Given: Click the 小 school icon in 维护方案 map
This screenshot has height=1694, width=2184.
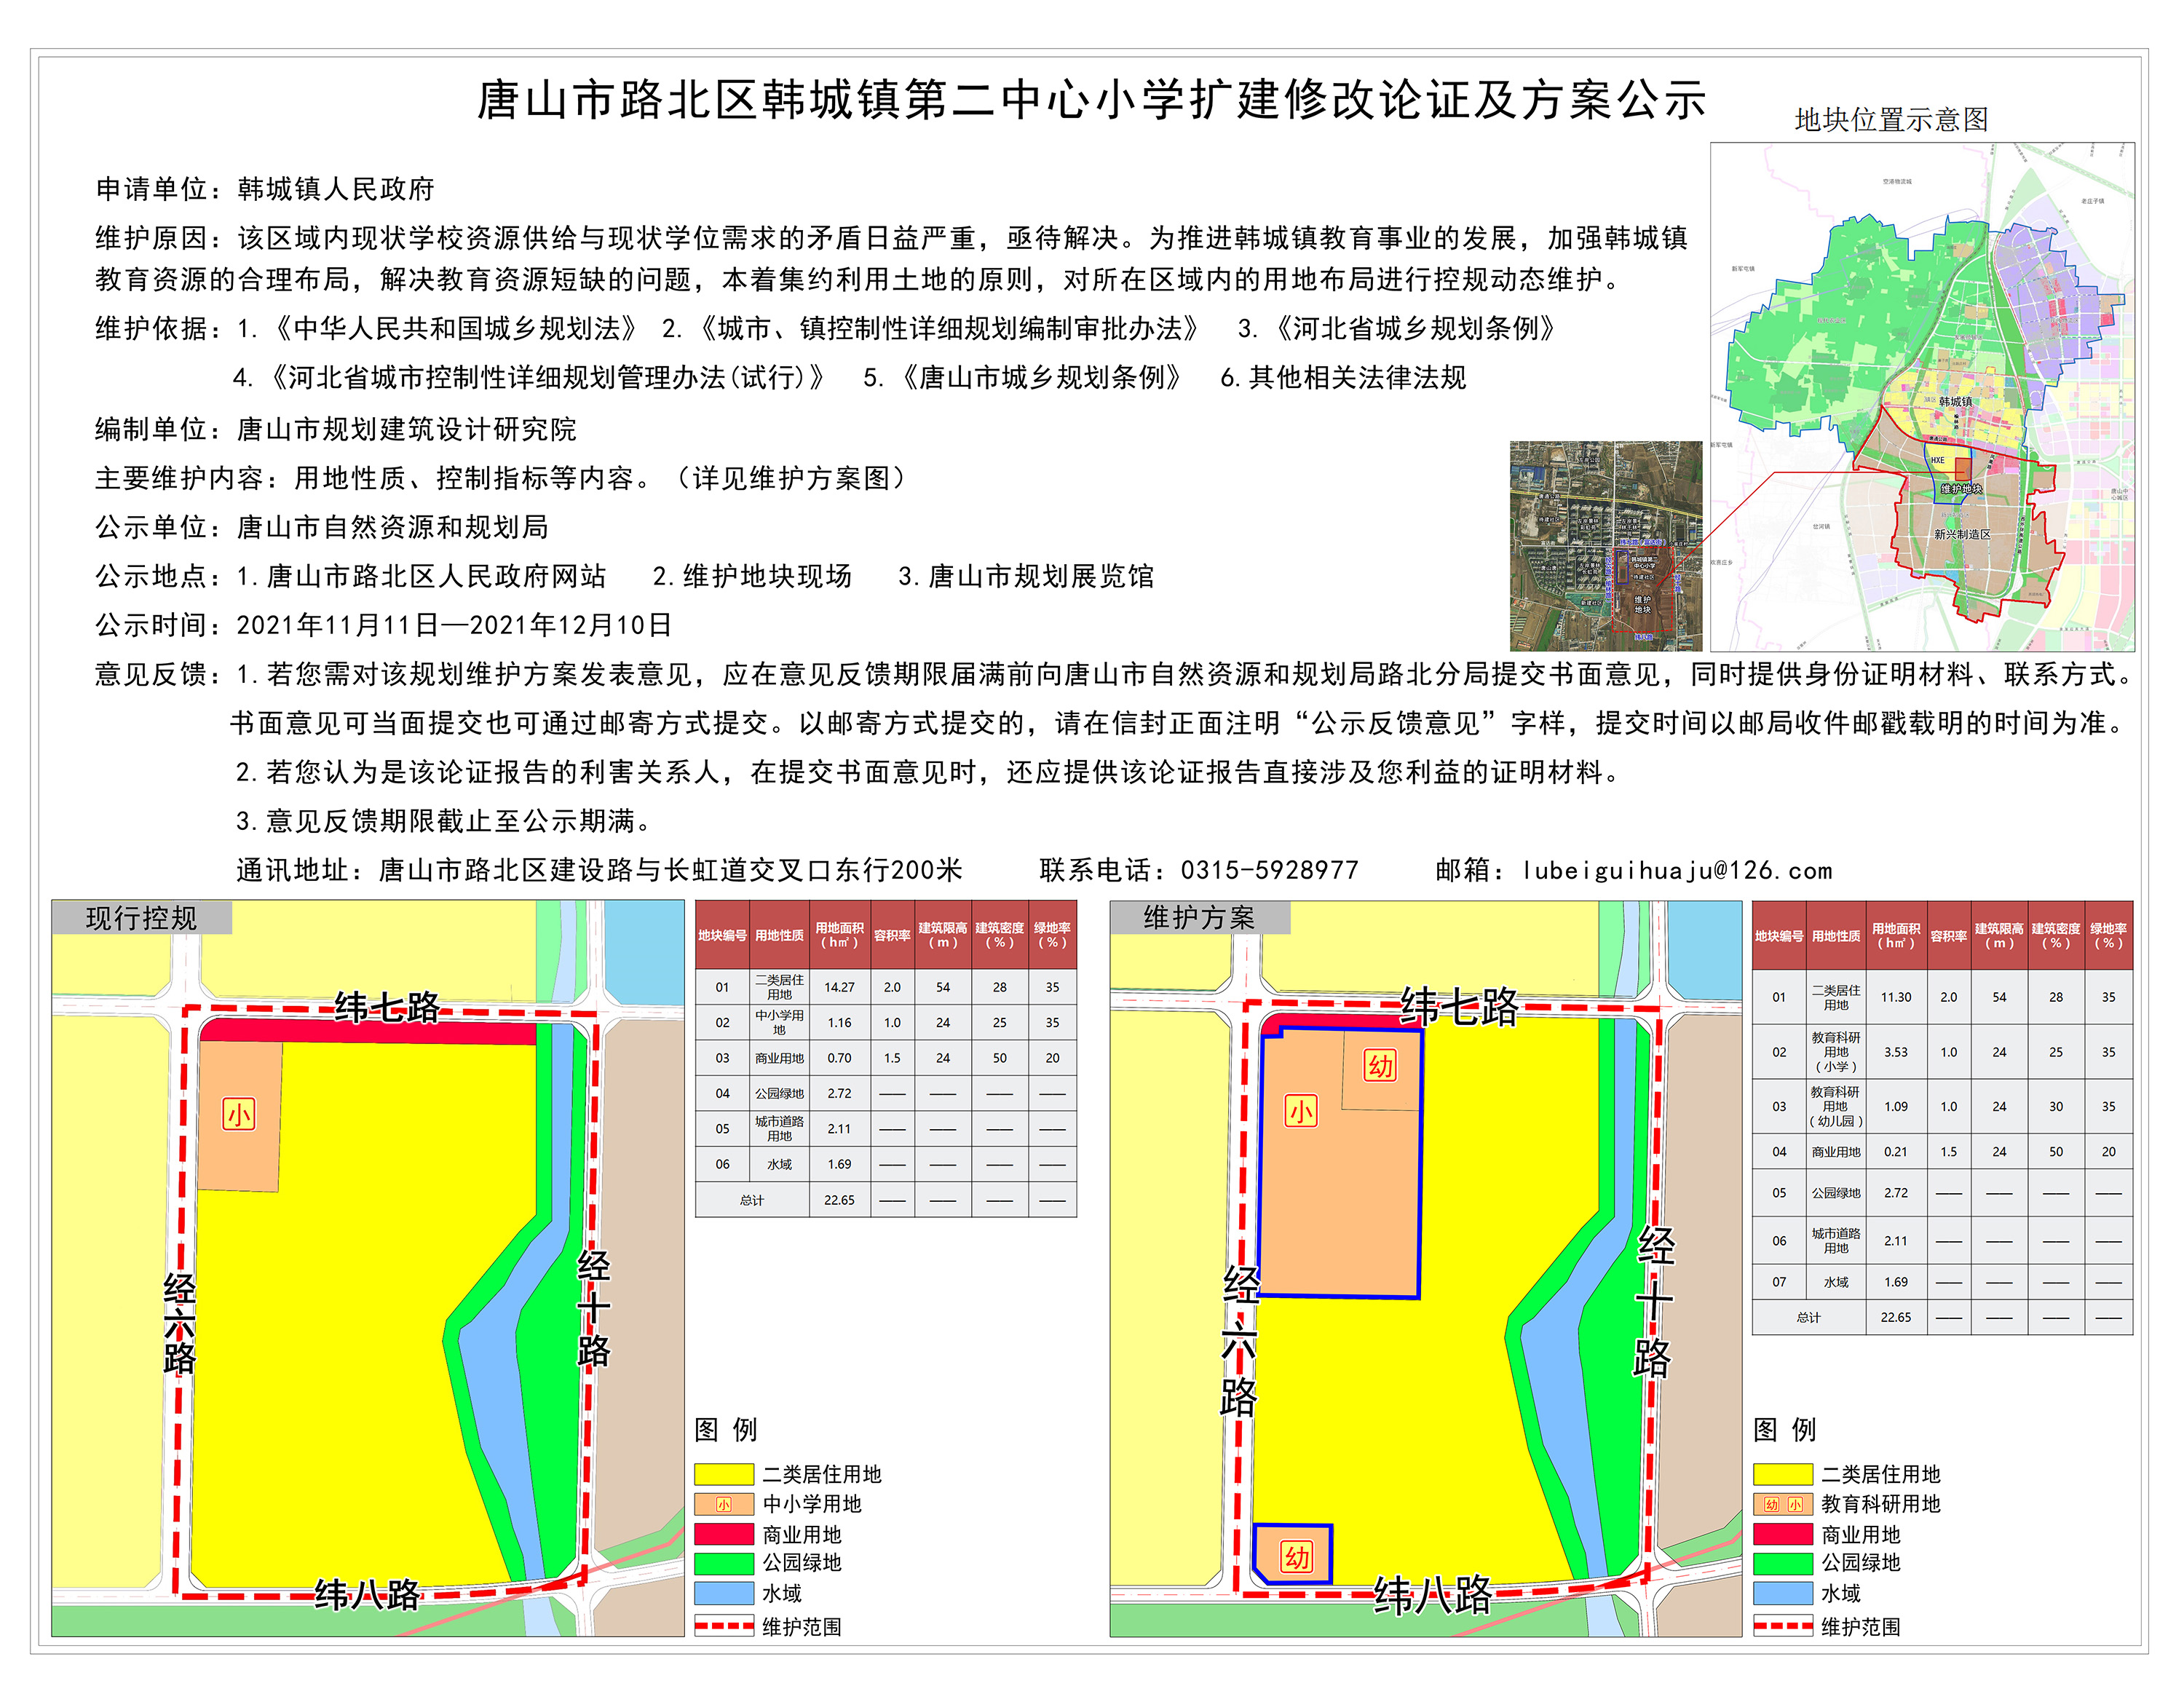Looking at the screenshot, I should [x=1300, y=1111].
